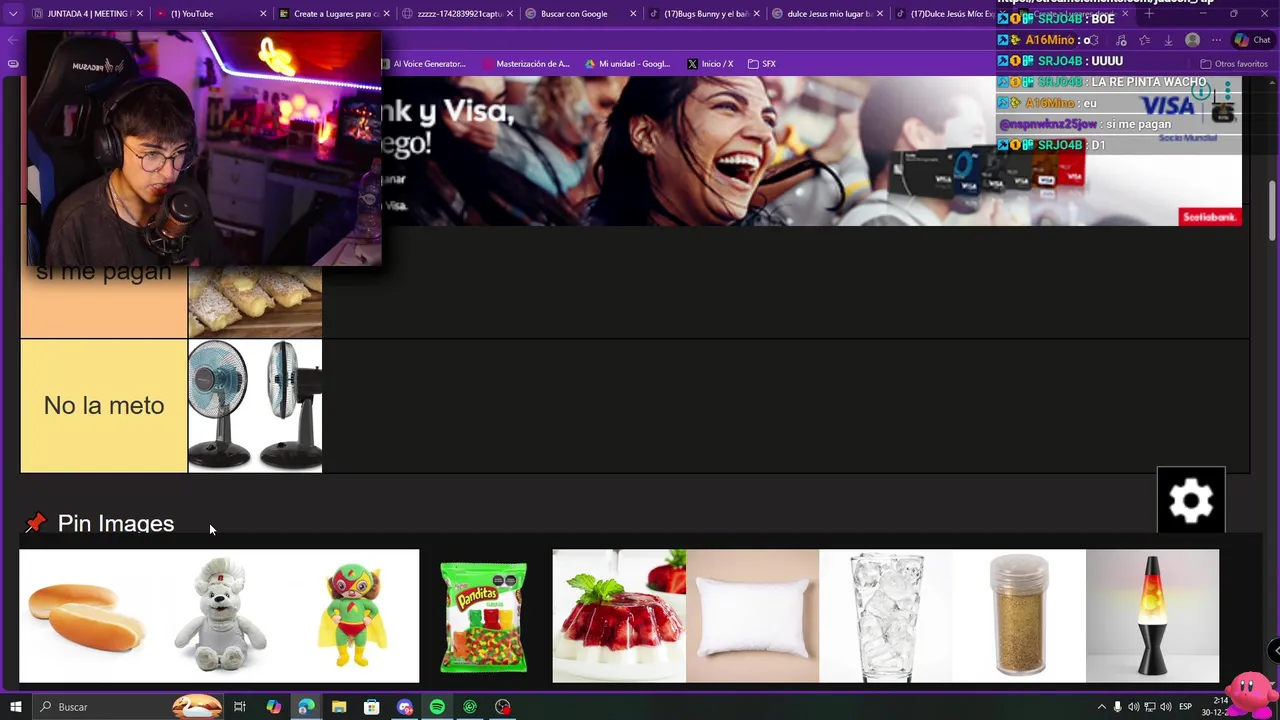Expand the system tray hidden icons chevron
Screen dimensions: 1280x720
[1102, 707]
